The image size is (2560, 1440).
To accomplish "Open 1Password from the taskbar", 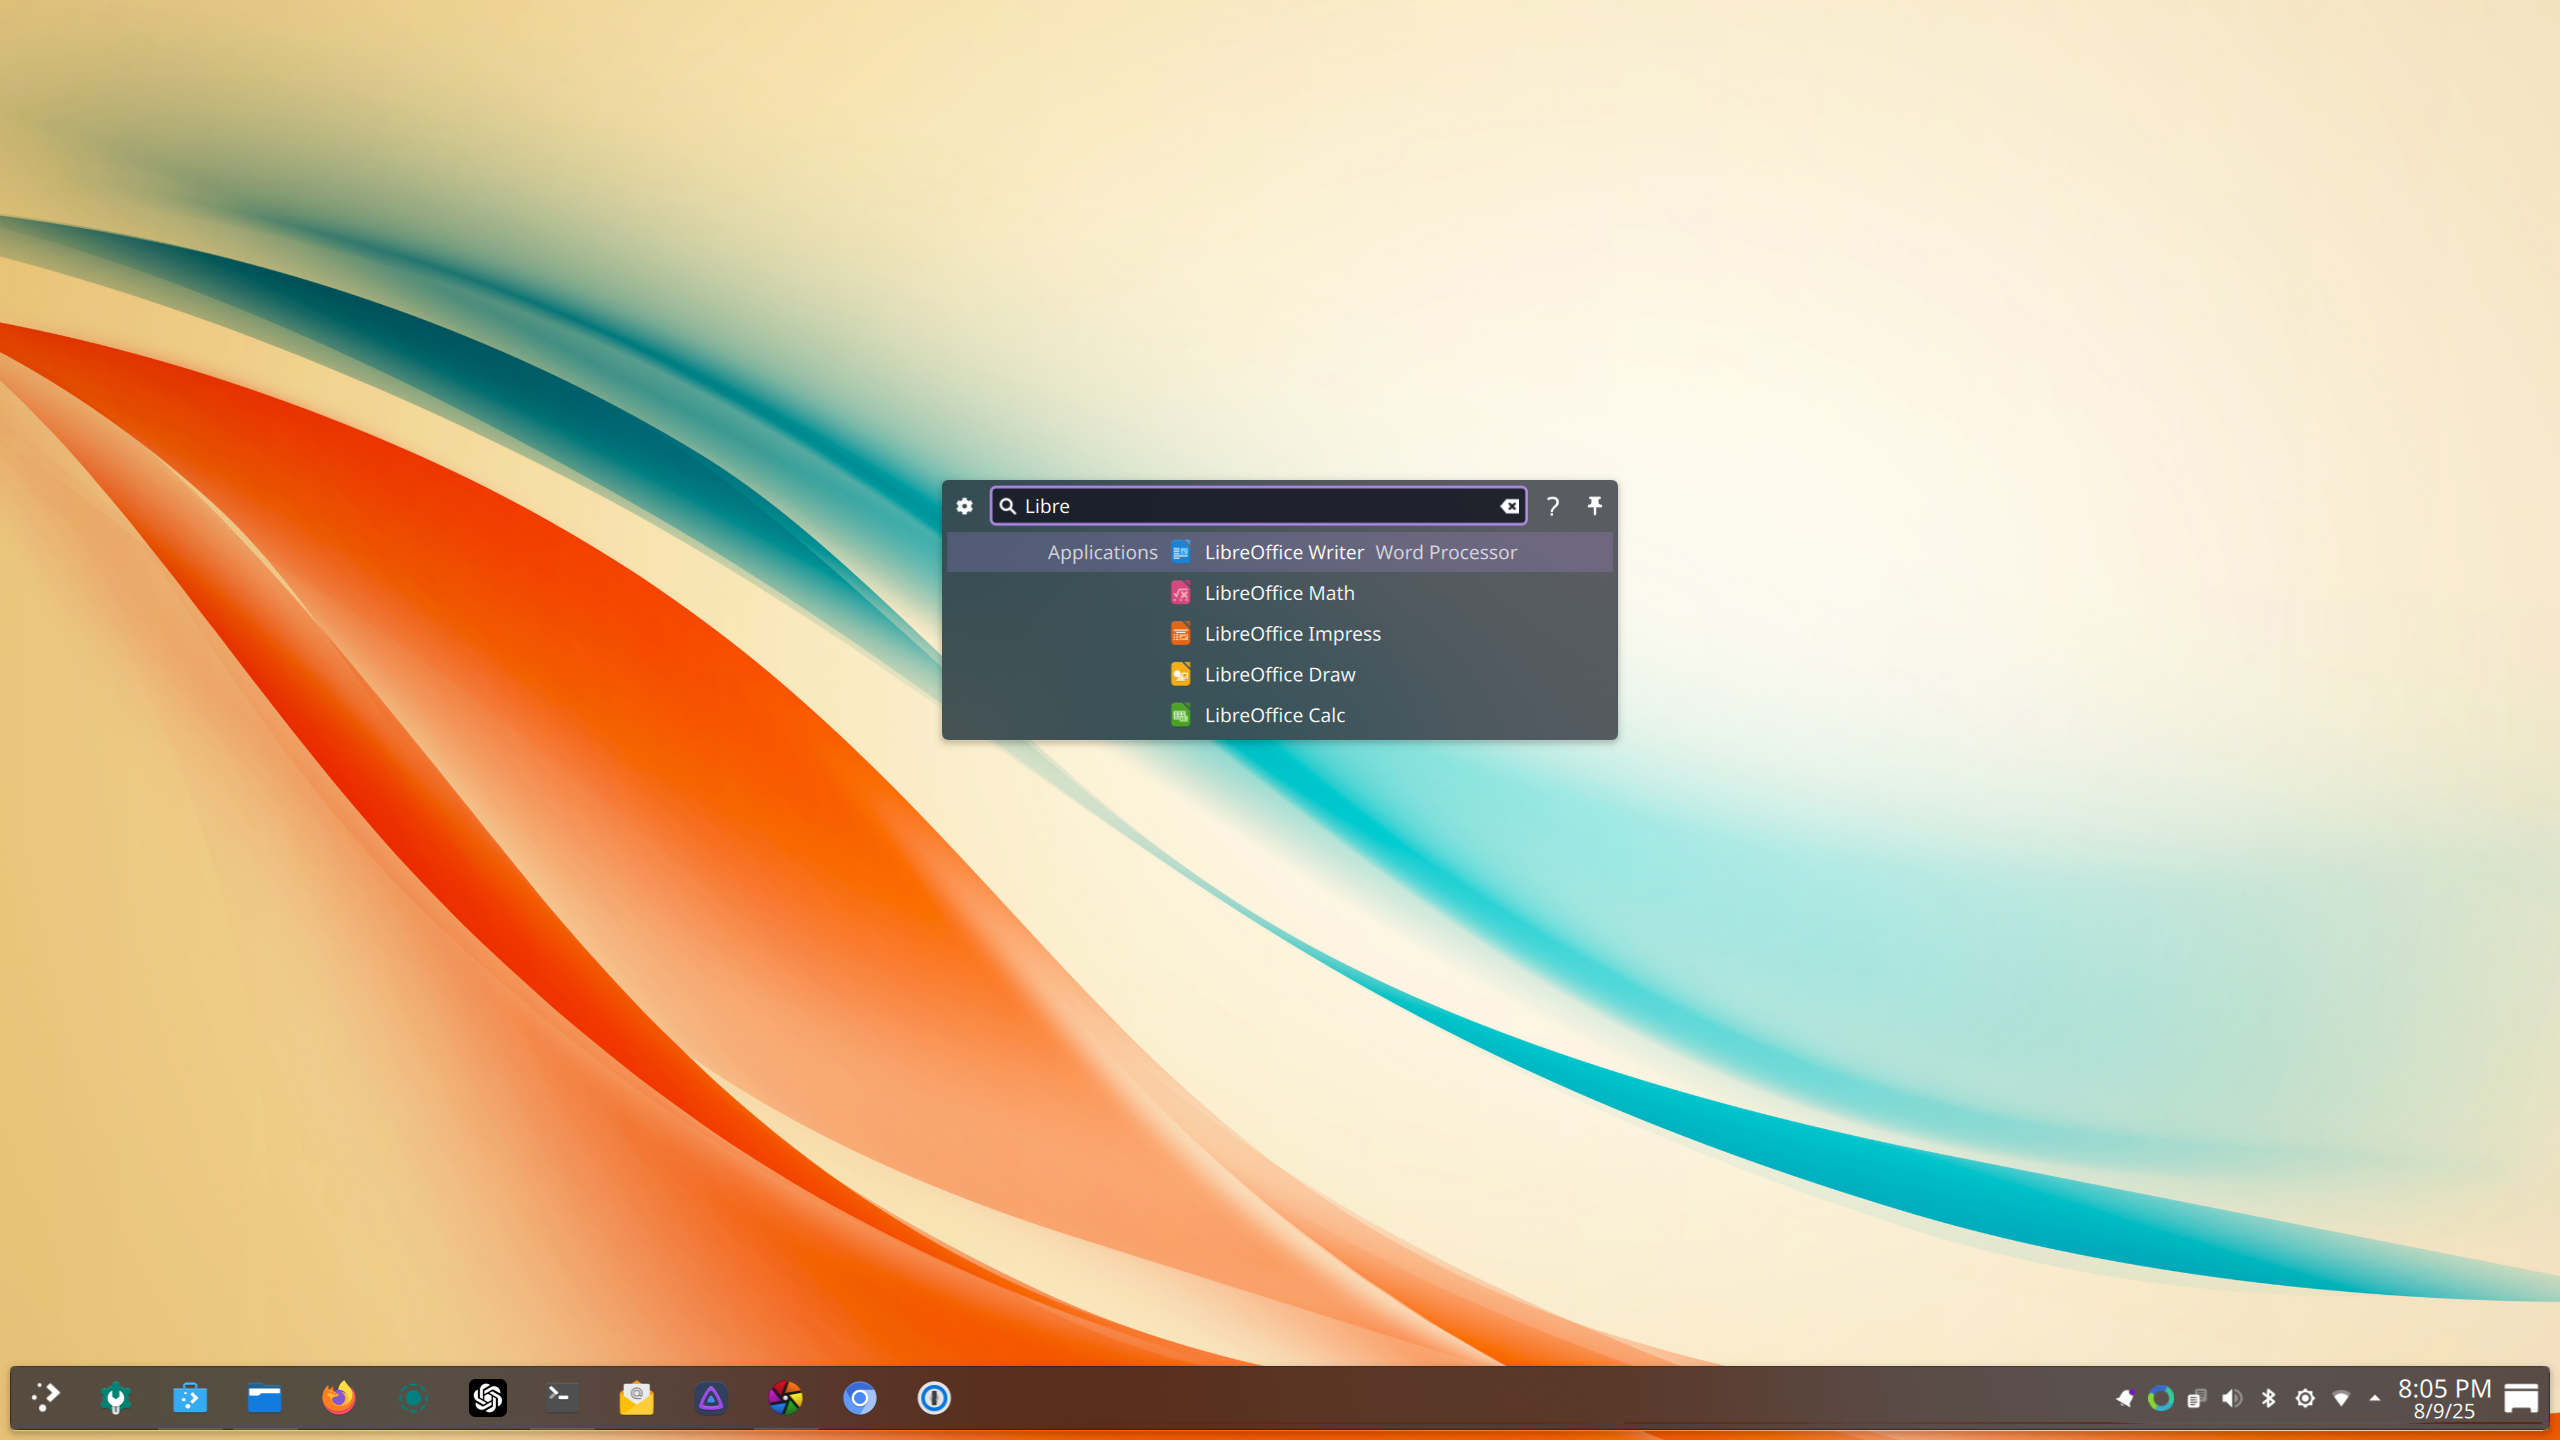I will (x=933, y=1397).
